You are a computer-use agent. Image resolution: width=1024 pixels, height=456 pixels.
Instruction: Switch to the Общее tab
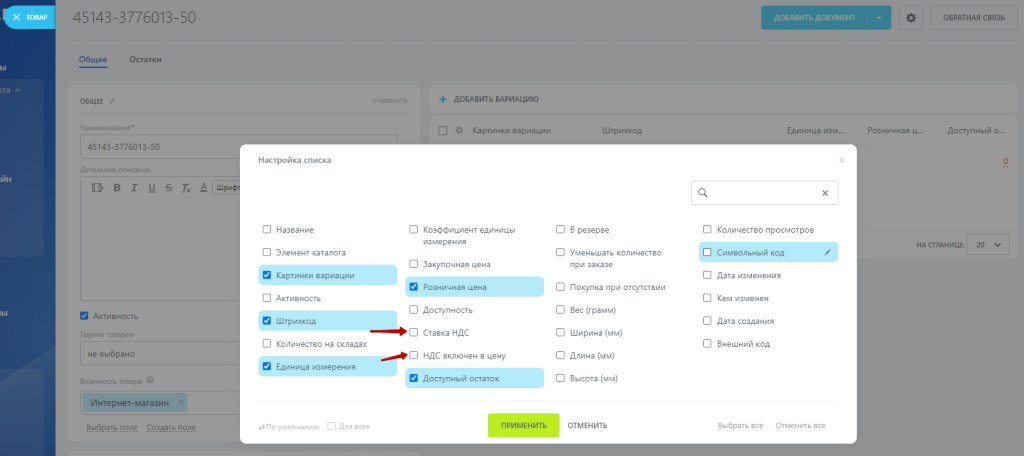pos(93,60)
